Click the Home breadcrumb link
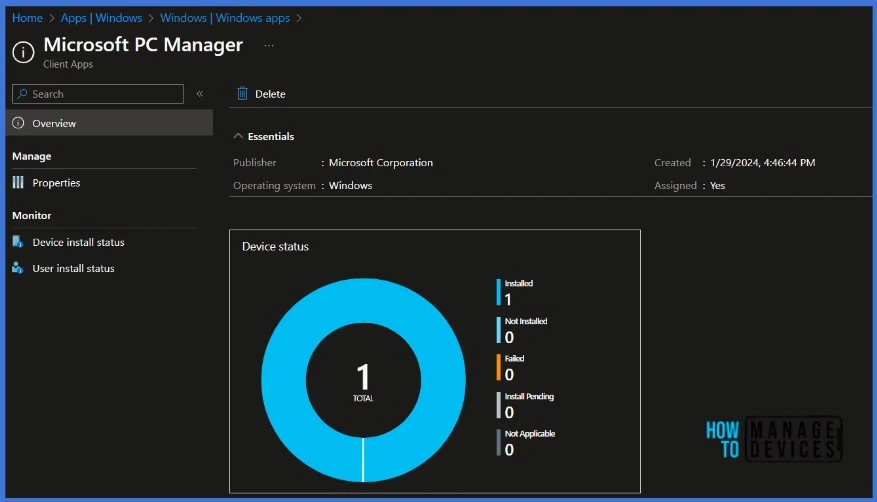Screen dimensions: 877x502 tap(27, 18)
